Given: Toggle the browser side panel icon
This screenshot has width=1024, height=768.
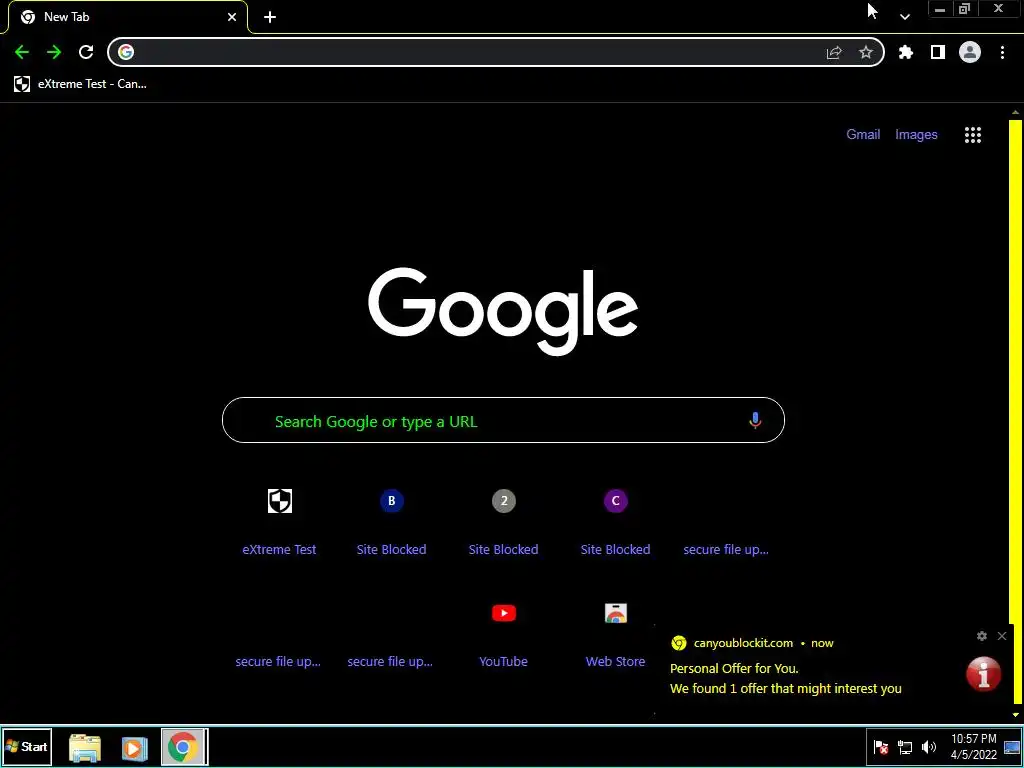Looking at the screenshot, I should [938, 52].
